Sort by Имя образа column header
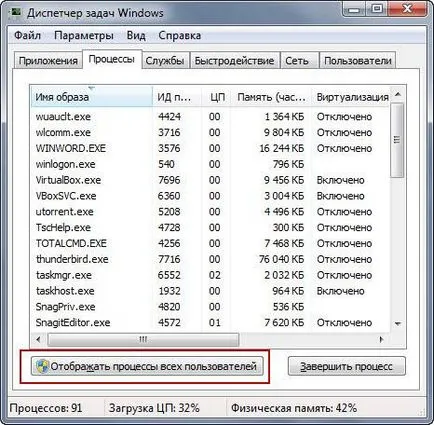434x425 pixels. click(91, 97)
